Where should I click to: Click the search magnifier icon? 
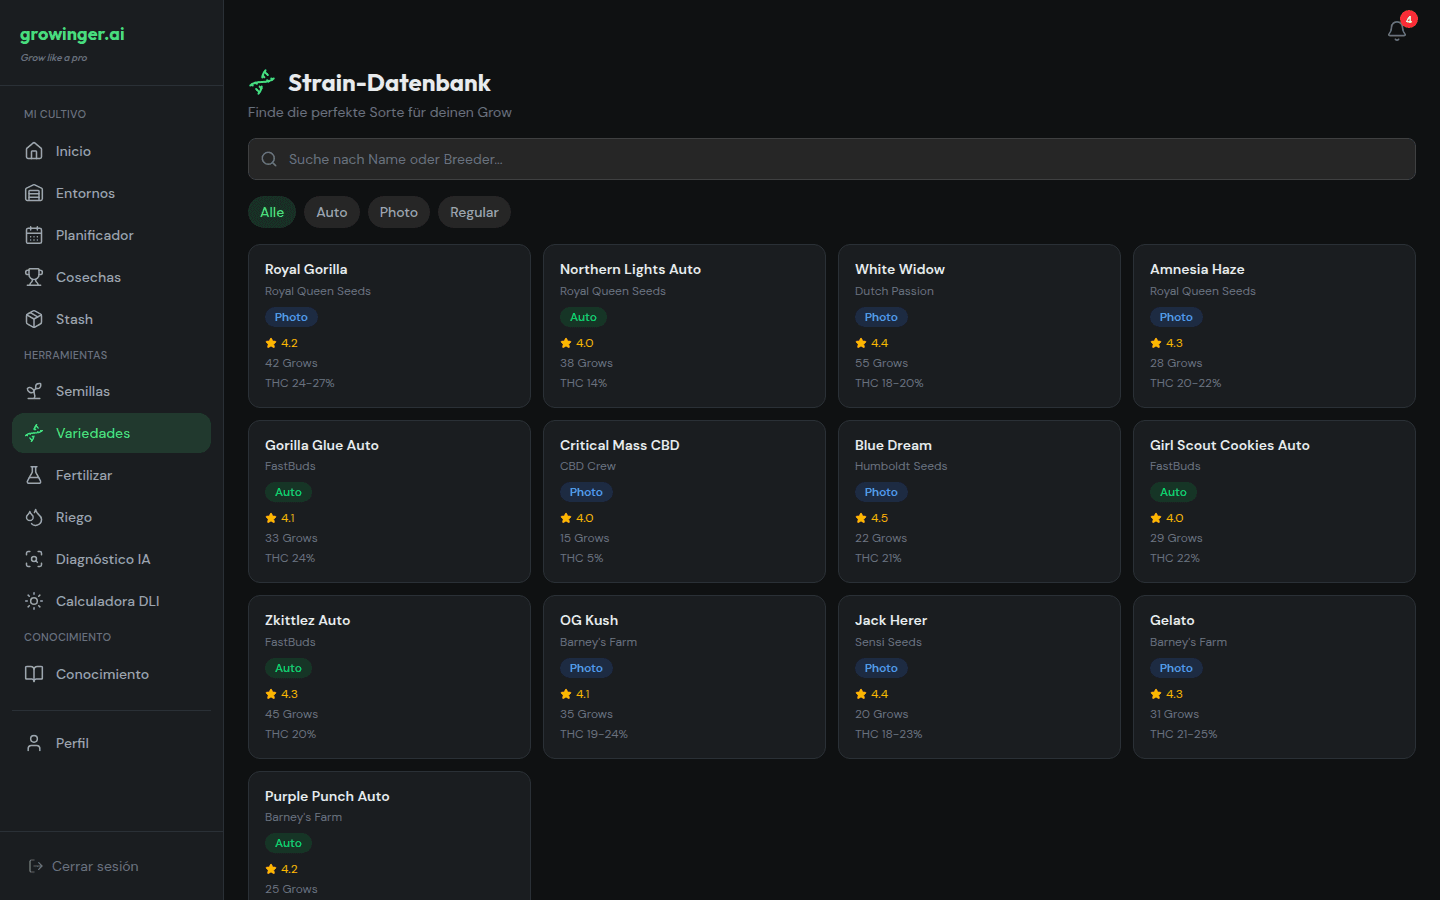[x=269, y=159]
